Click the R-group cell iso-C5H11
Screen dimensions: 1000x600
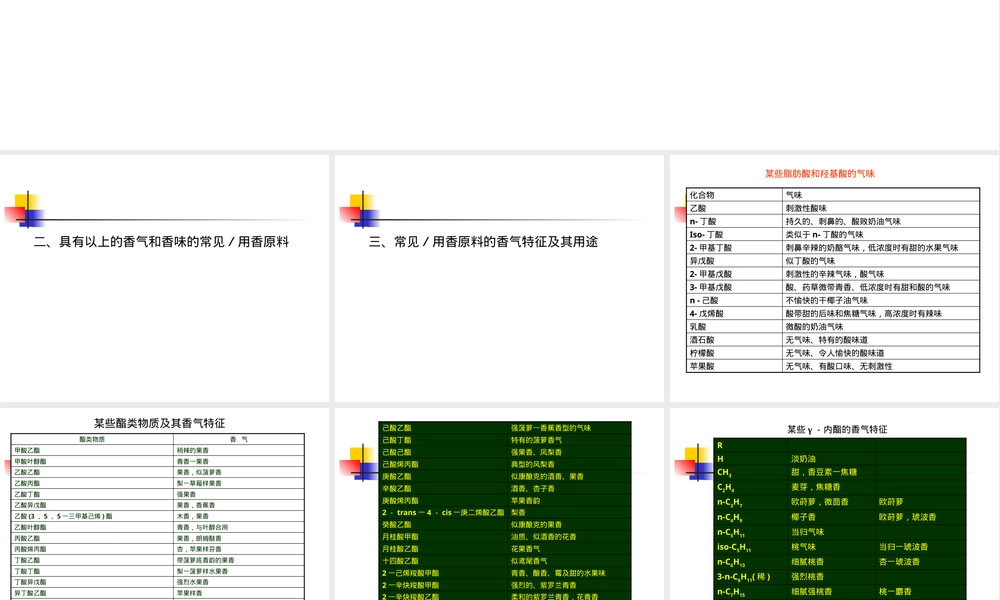point(751,547)
